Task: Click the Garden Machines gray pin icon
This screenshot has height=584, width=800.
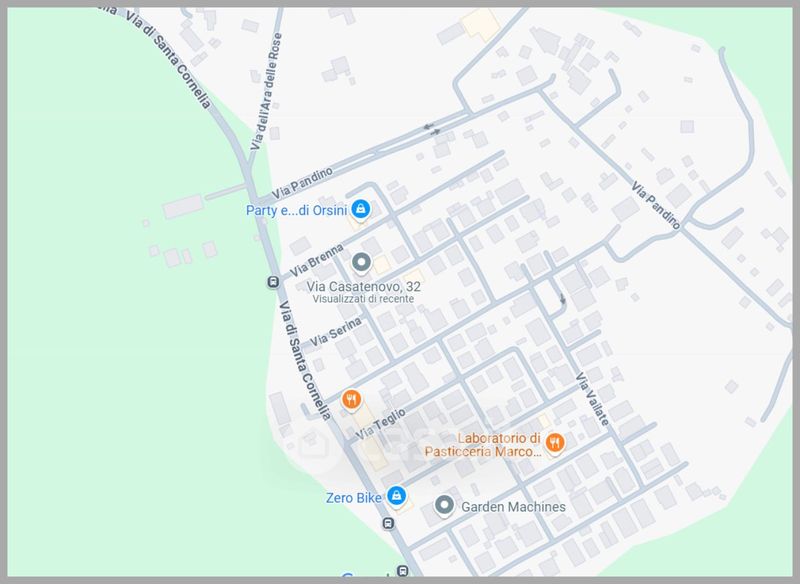Action: (x=445, y=507)
